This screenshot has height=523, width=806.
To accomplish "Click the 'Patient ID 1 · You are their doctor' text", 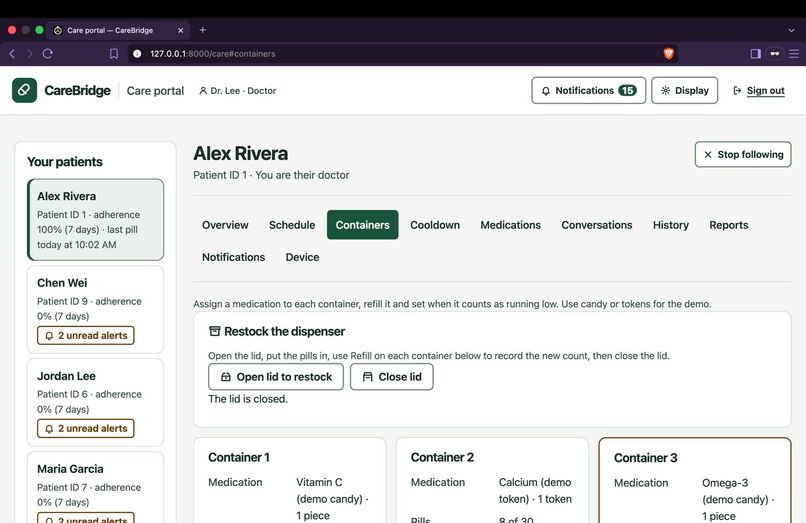I will 271,175.
